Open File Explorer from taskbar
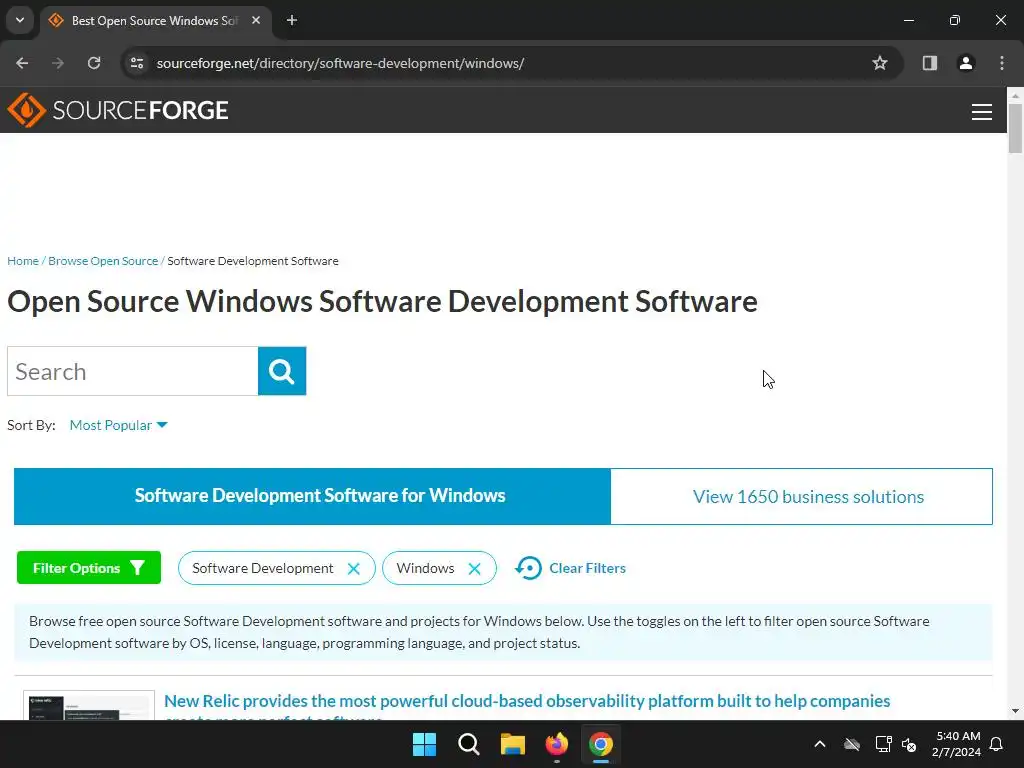 (513, 744)
